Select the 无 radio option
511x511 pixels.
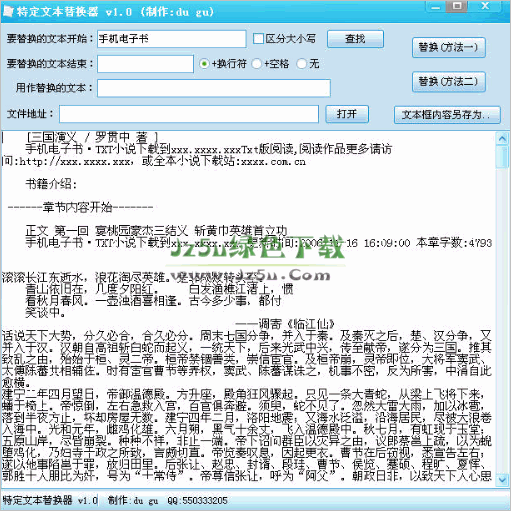tap(301, 63)
